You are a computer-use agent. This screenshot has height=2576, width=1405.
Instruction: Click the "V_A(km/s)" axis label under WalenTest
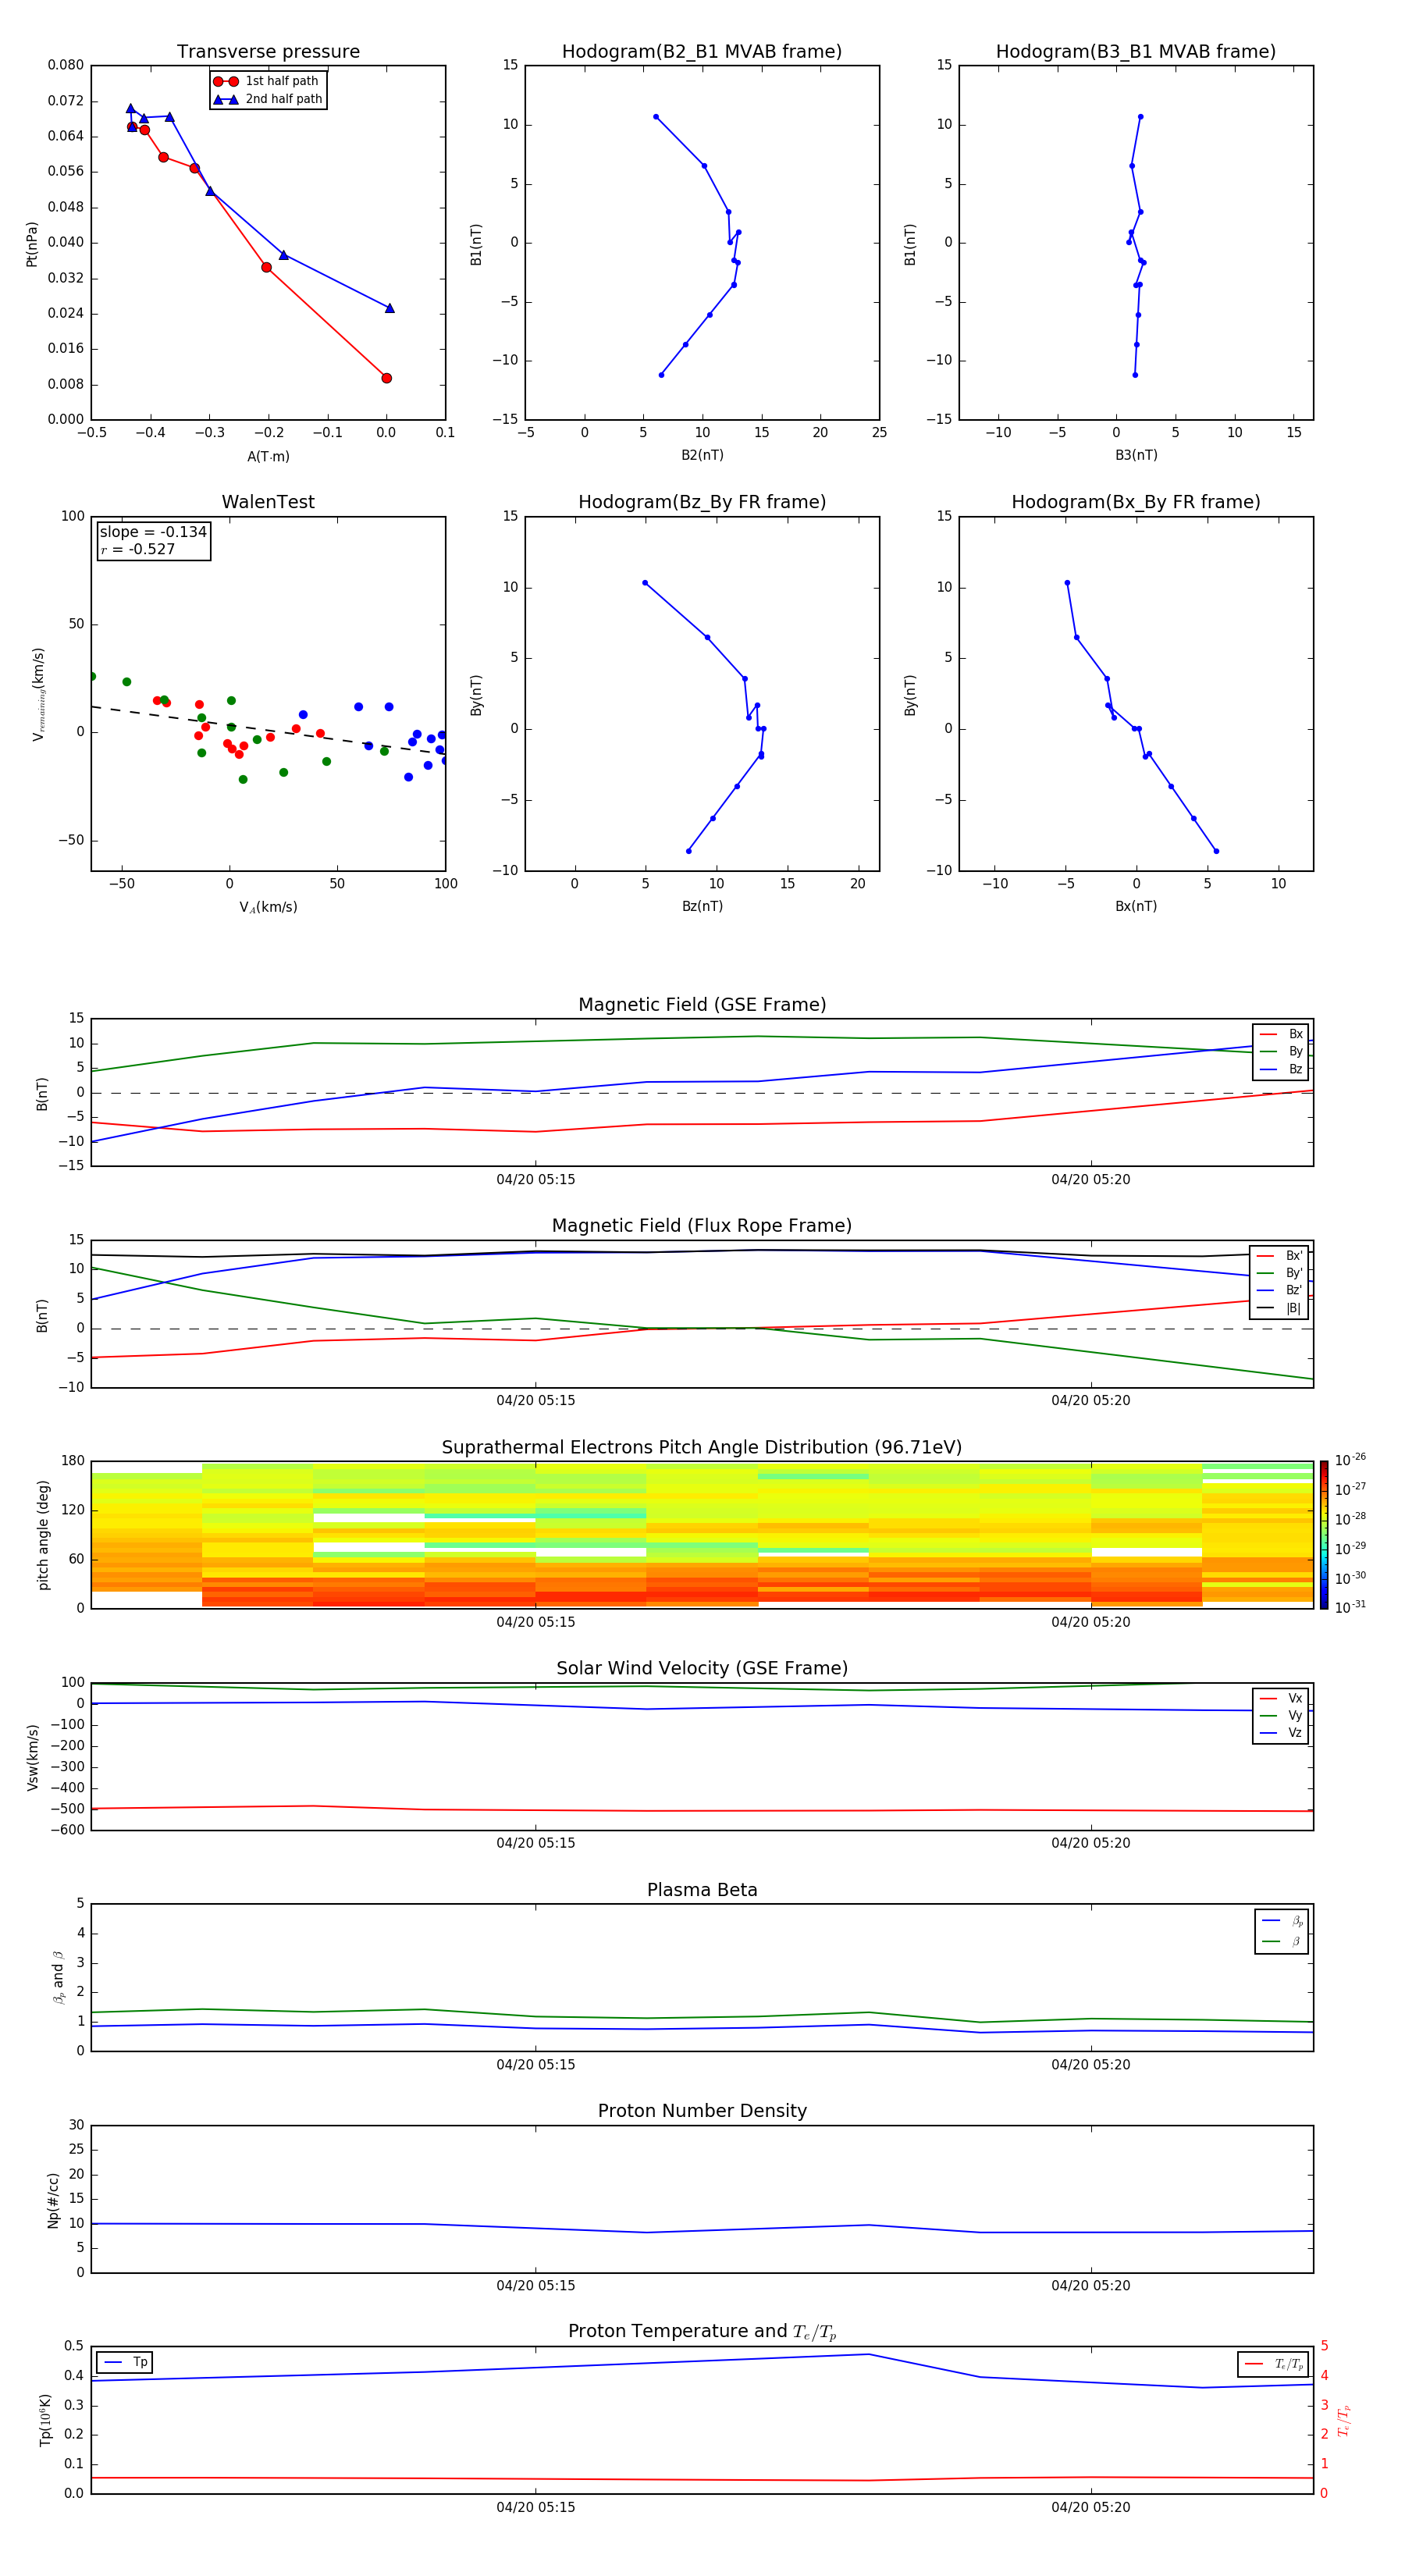[268, 907]
